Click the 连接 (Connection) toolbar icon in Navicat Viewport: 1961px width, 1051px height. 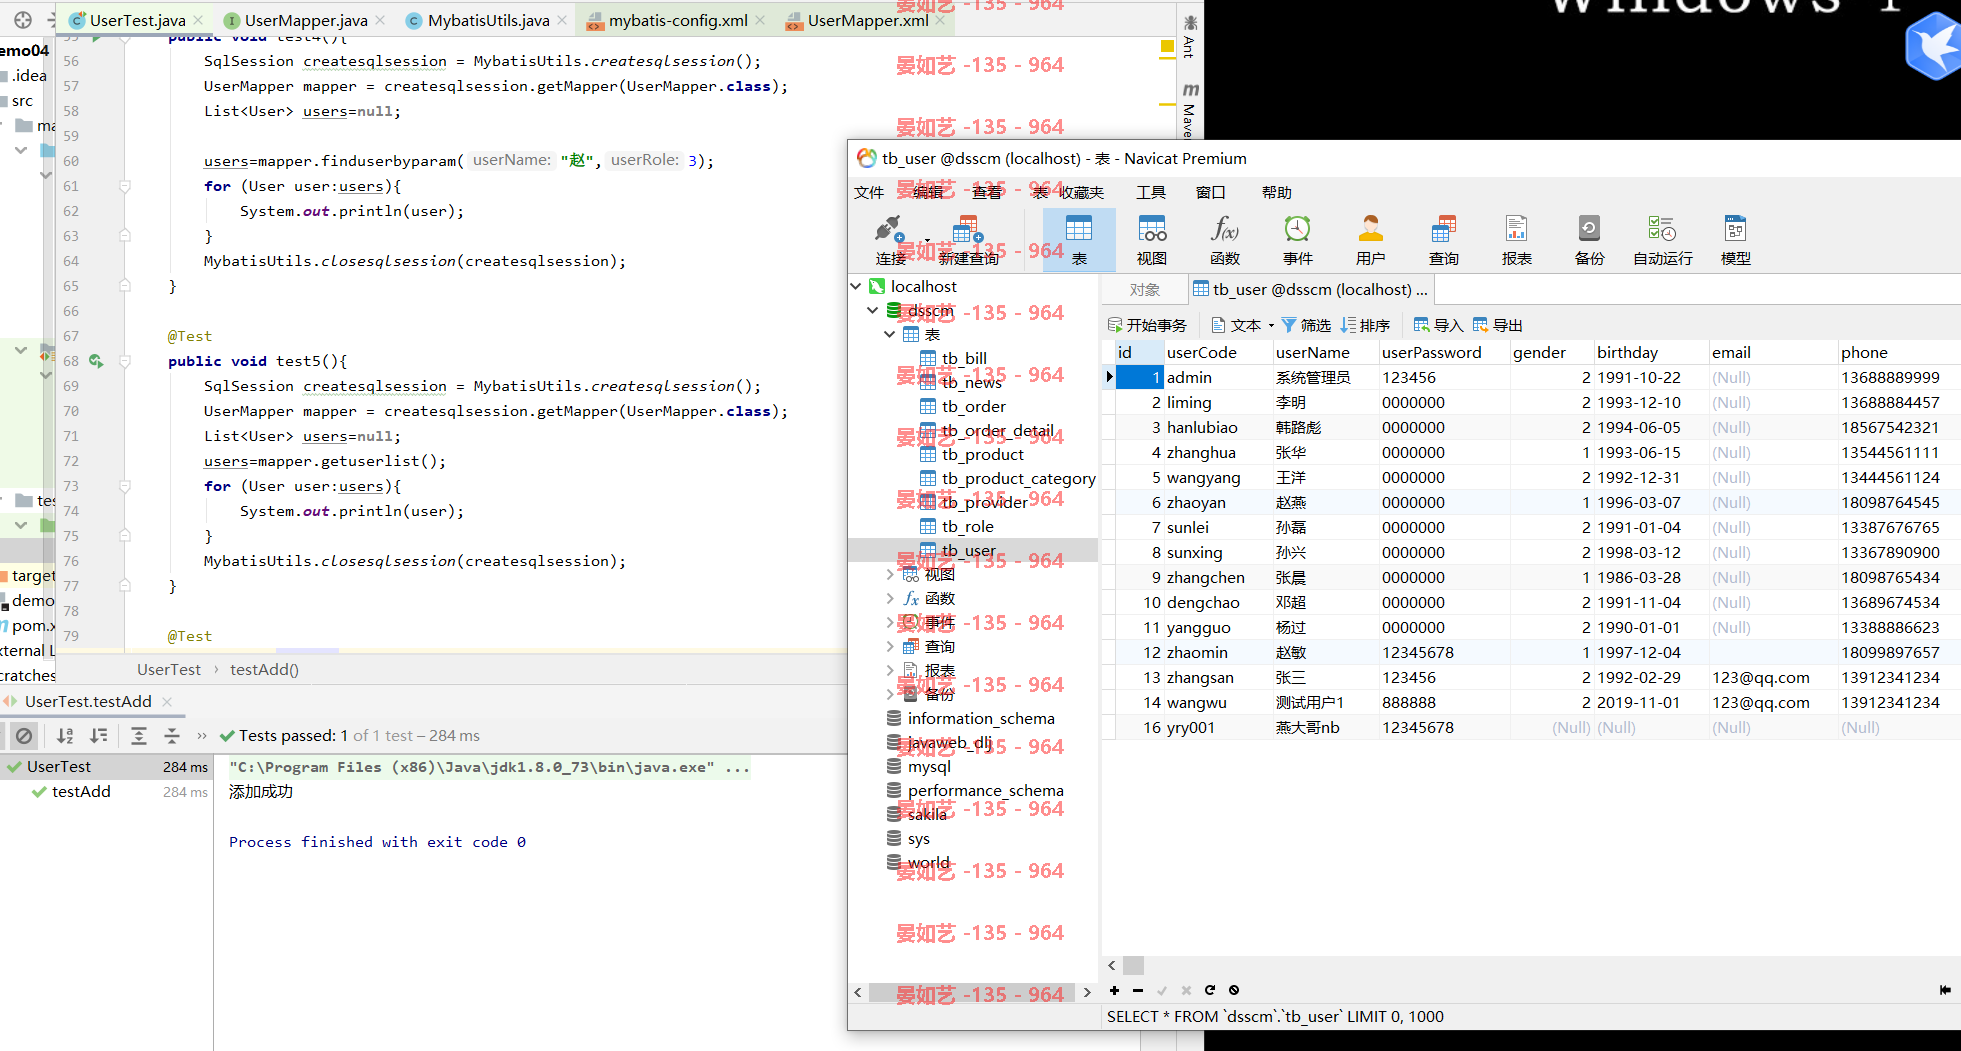click(x=889, y=240)
